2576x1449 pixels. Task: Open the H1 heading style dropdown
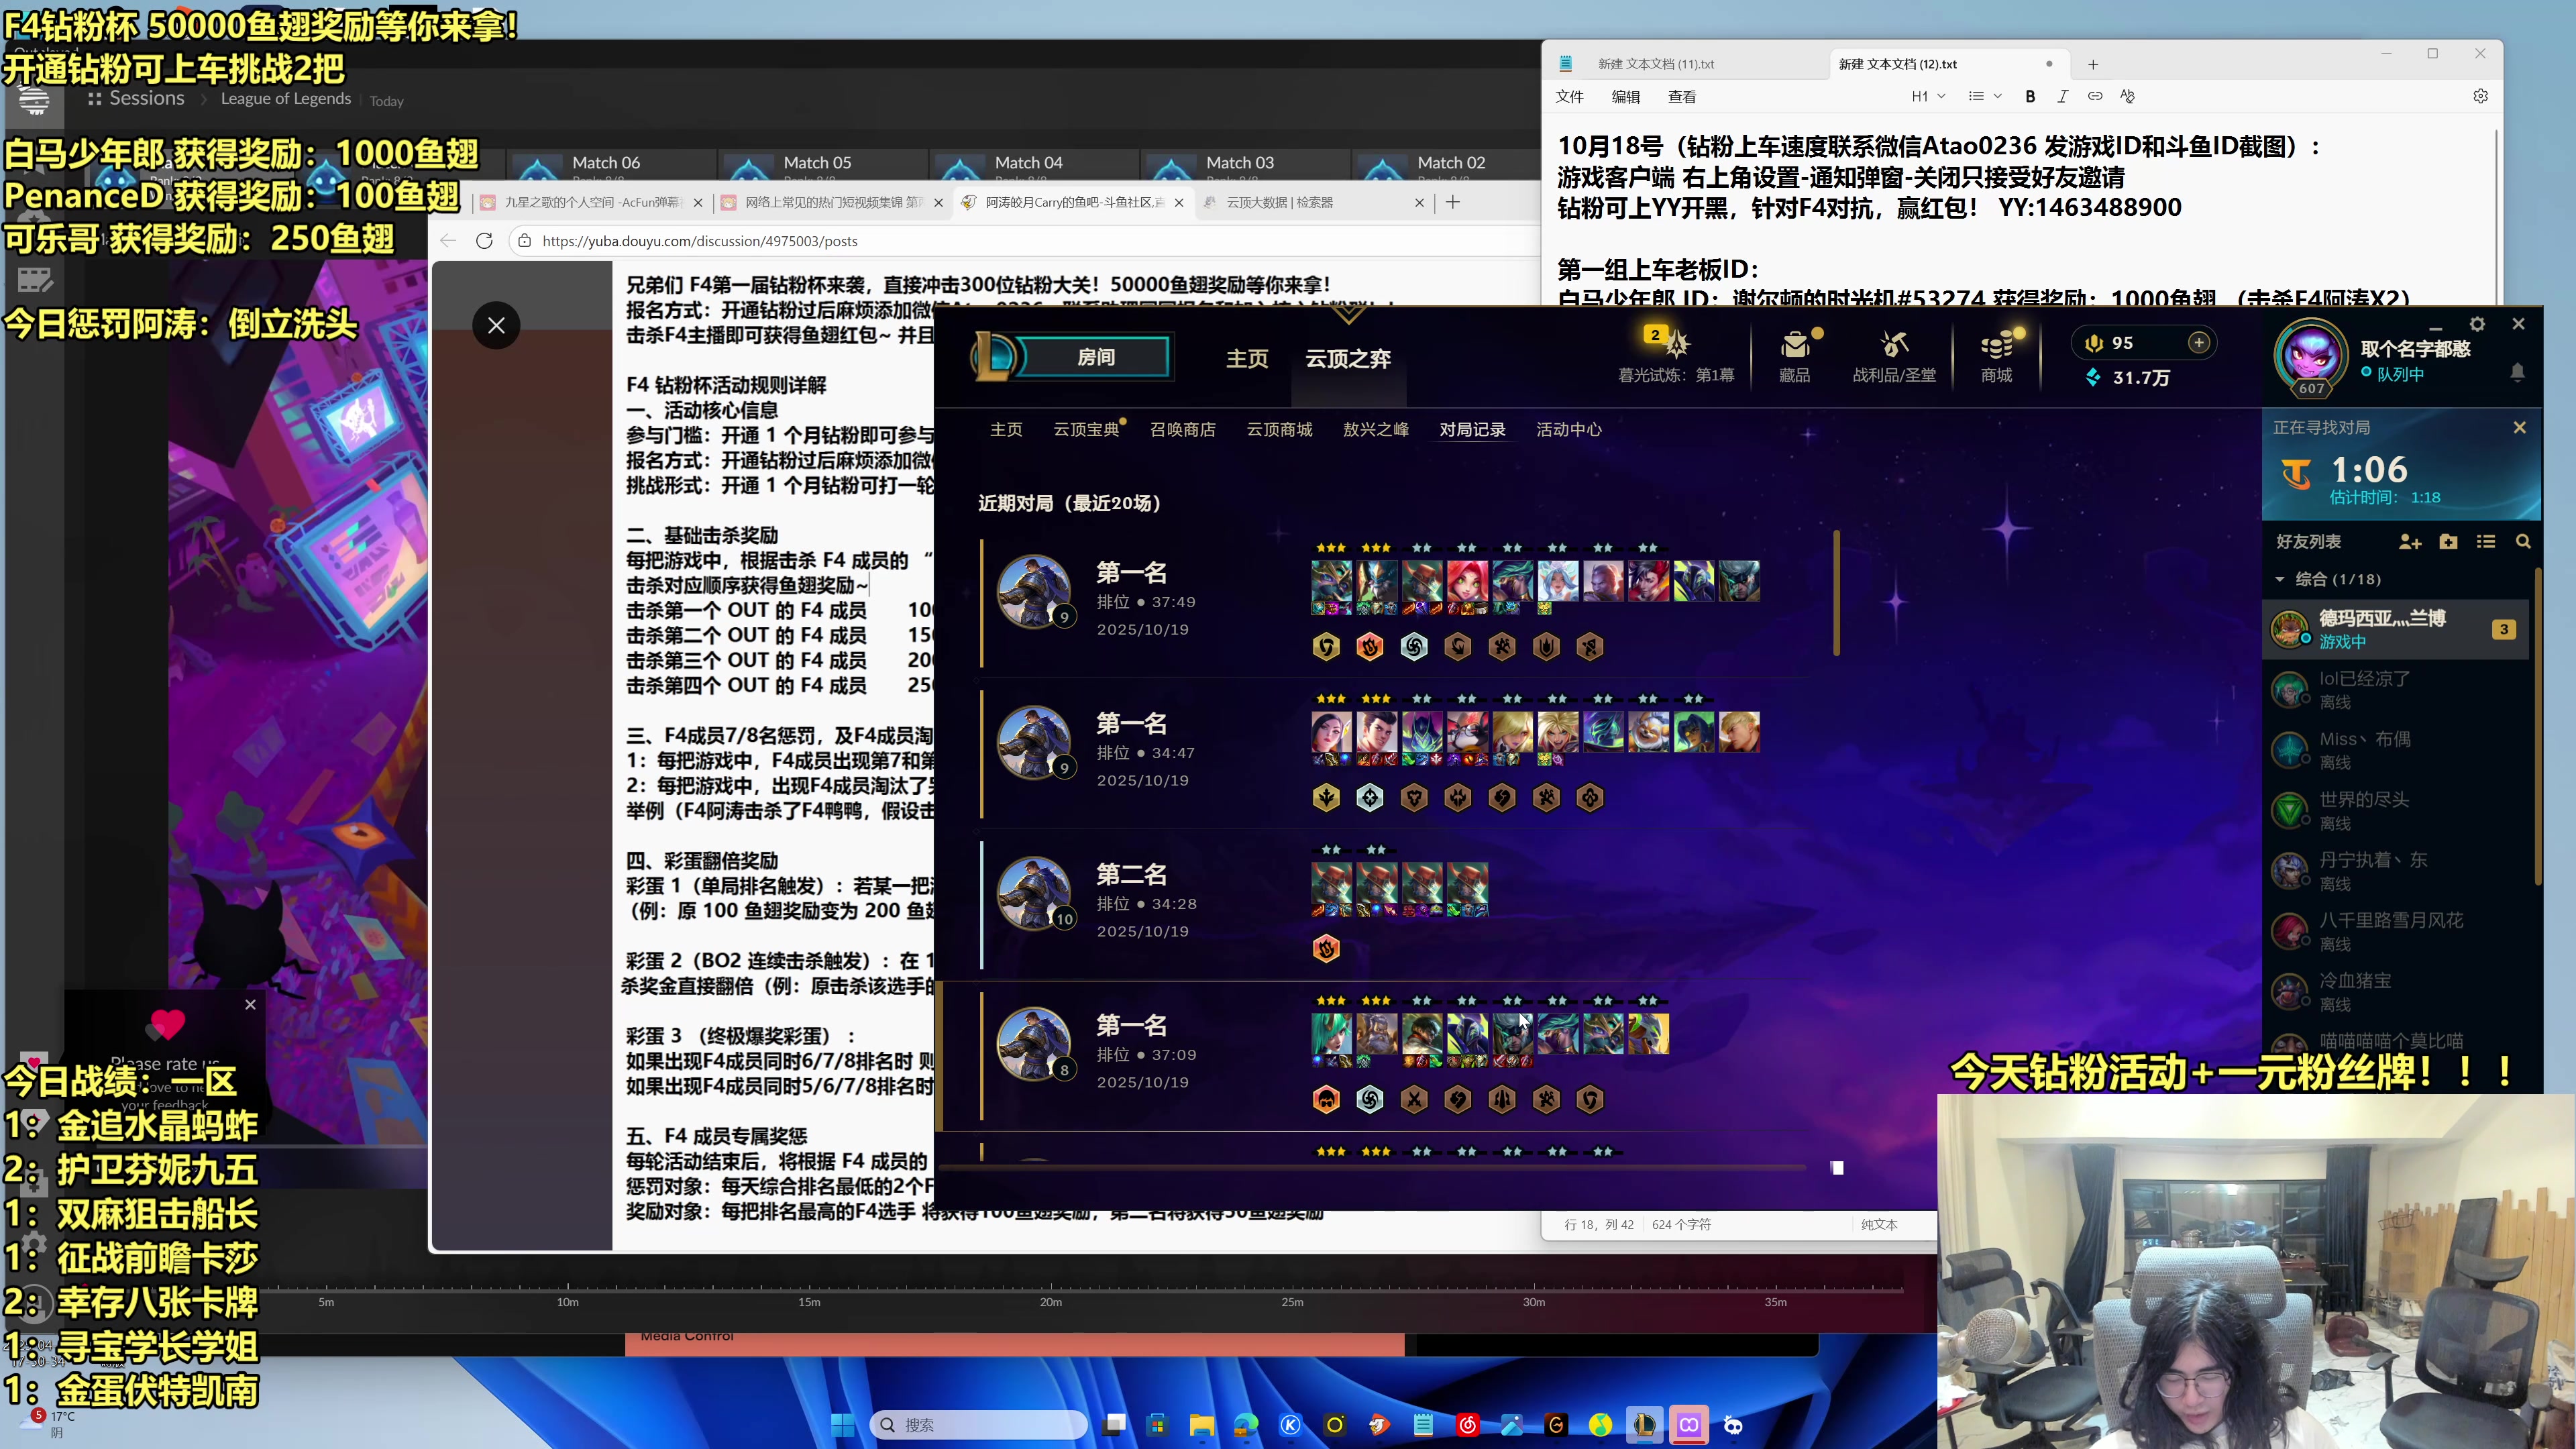point(1928,96)
